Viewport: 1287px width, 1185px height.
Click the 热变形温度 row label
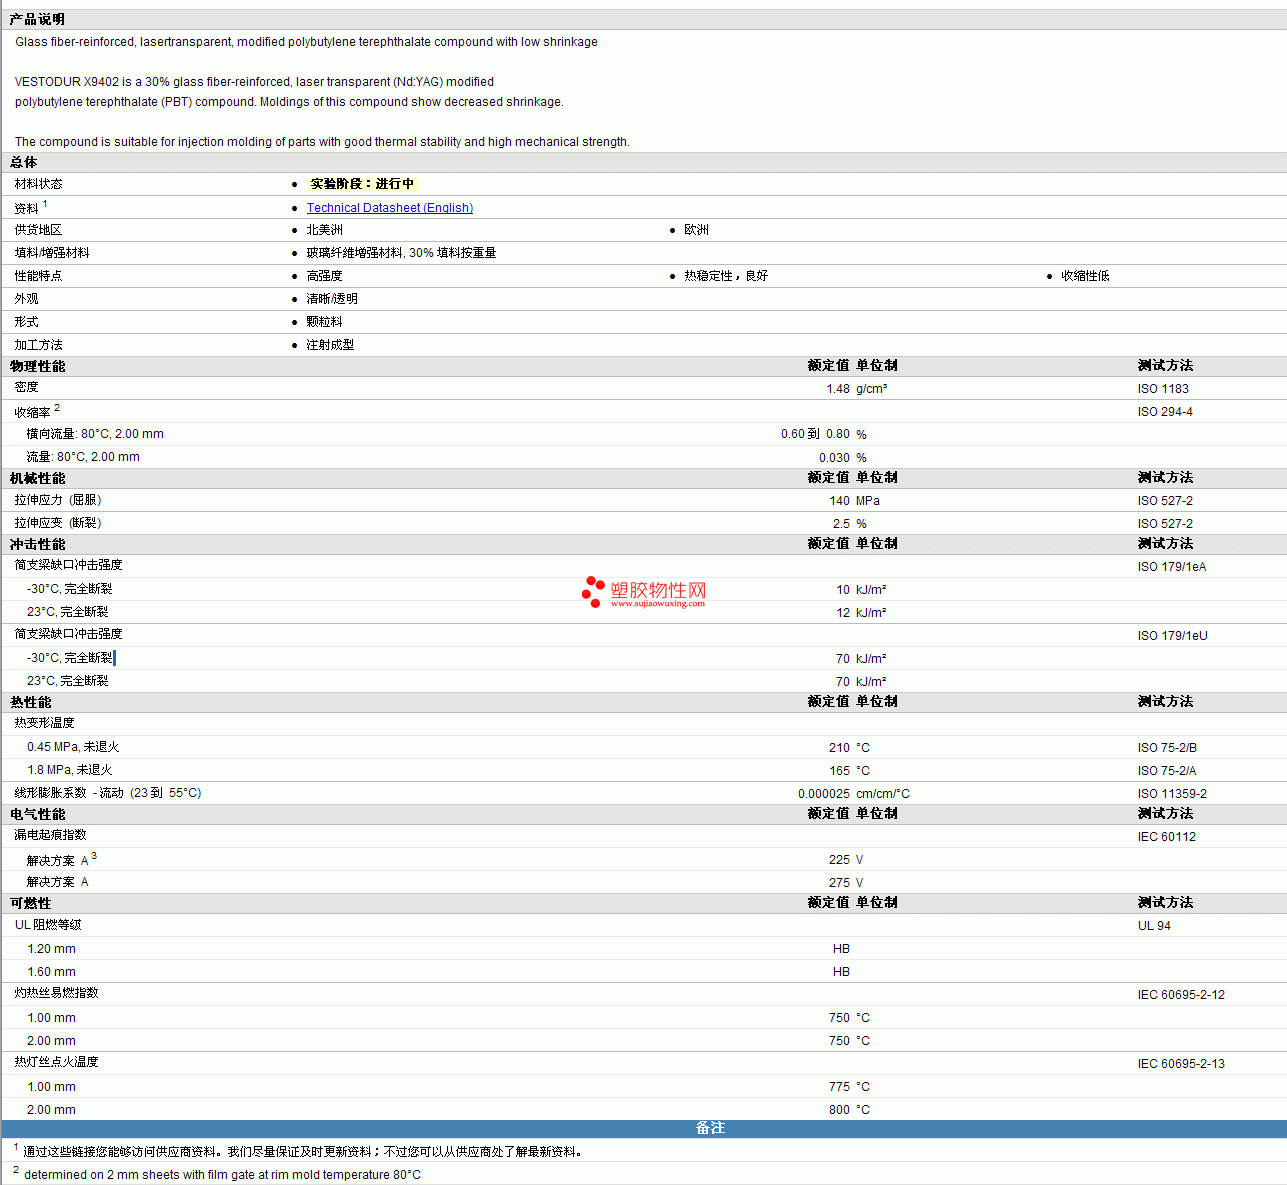coord(44,723)
